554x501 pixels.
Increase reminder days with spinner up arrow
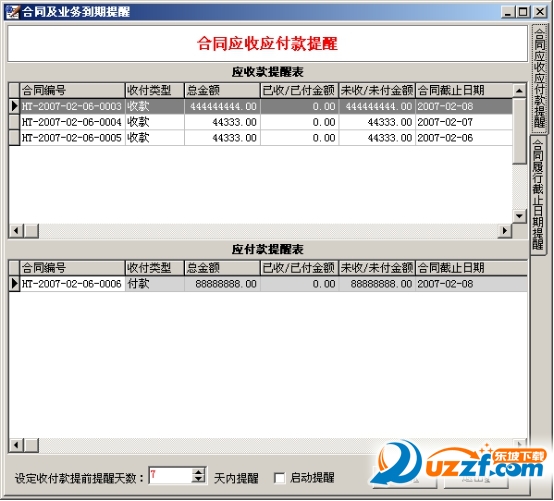(x=199, y=472)
